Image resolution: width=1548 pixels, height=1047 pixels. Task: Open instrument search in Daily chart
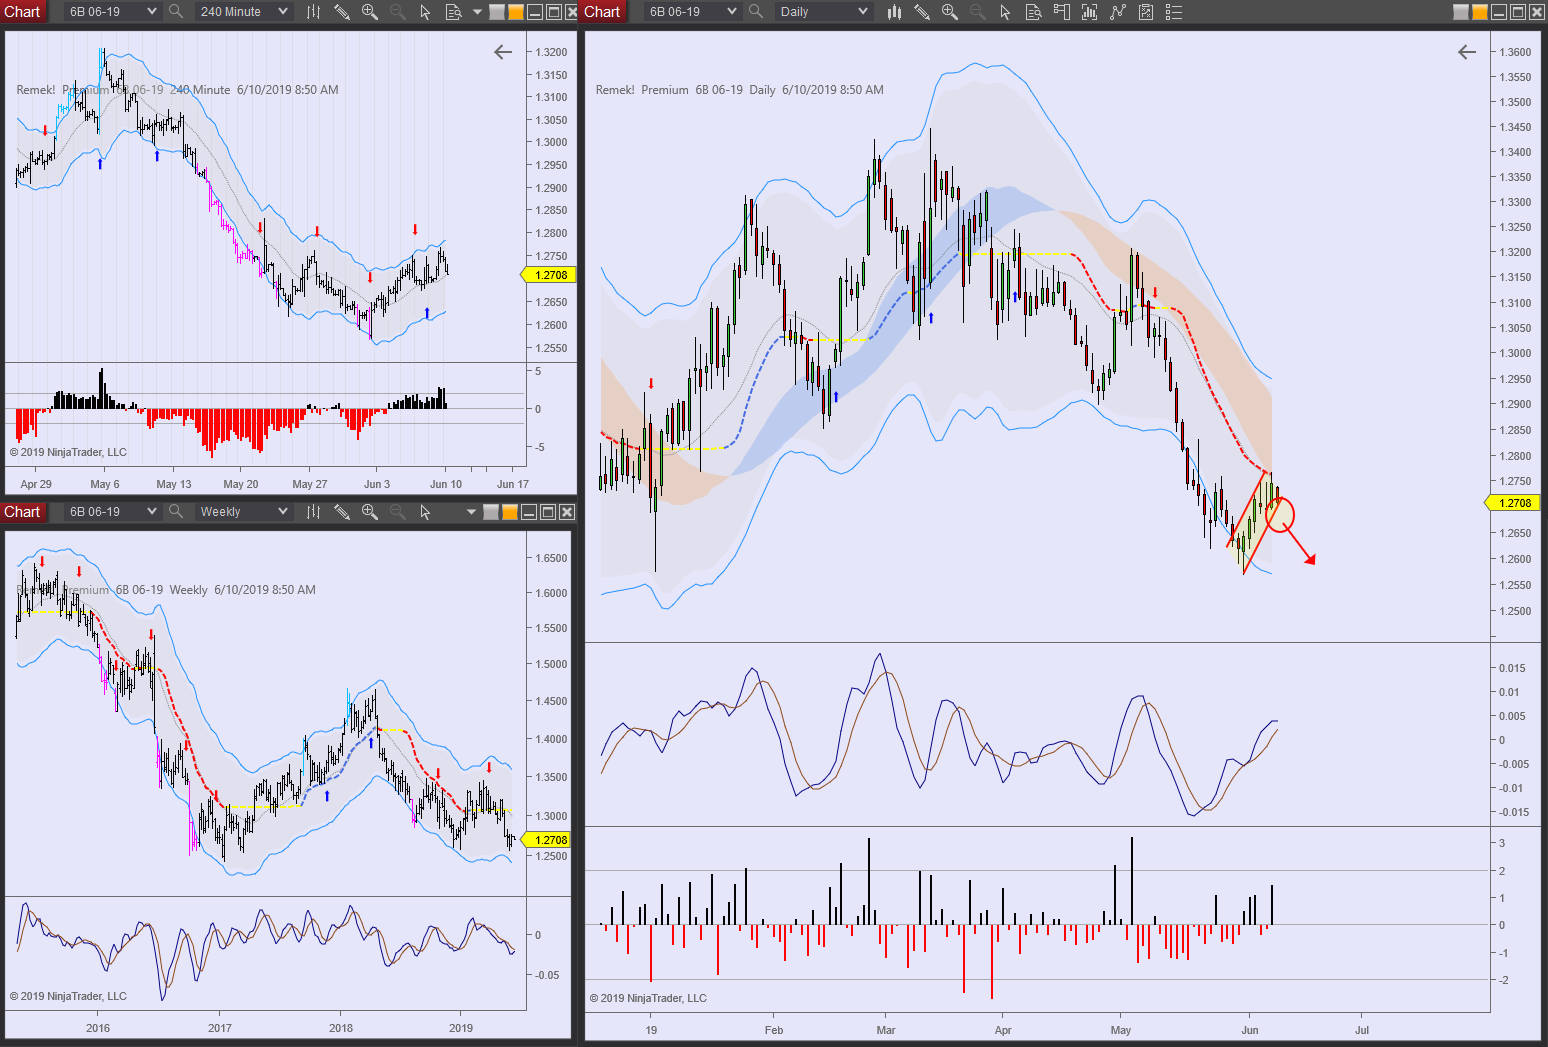pyautogui.click(x=756, y=11)
